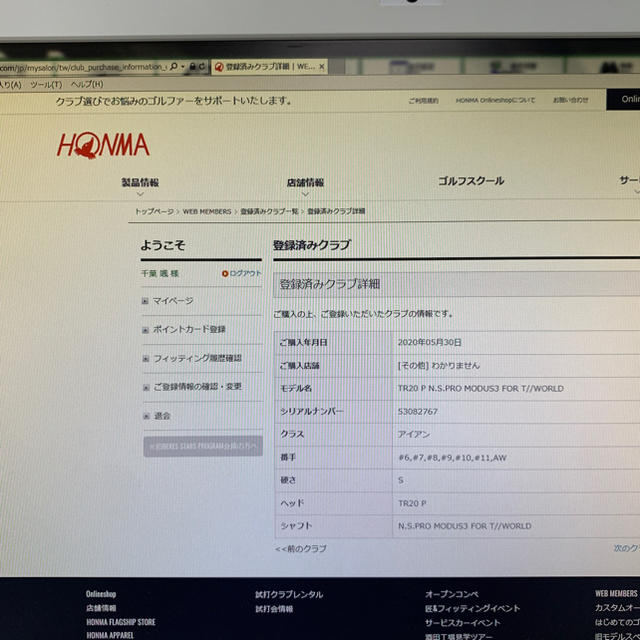The height and width of the screenshot is (640, 640).
Task: Open the ツール(T) menu
Action: (46, 84)
